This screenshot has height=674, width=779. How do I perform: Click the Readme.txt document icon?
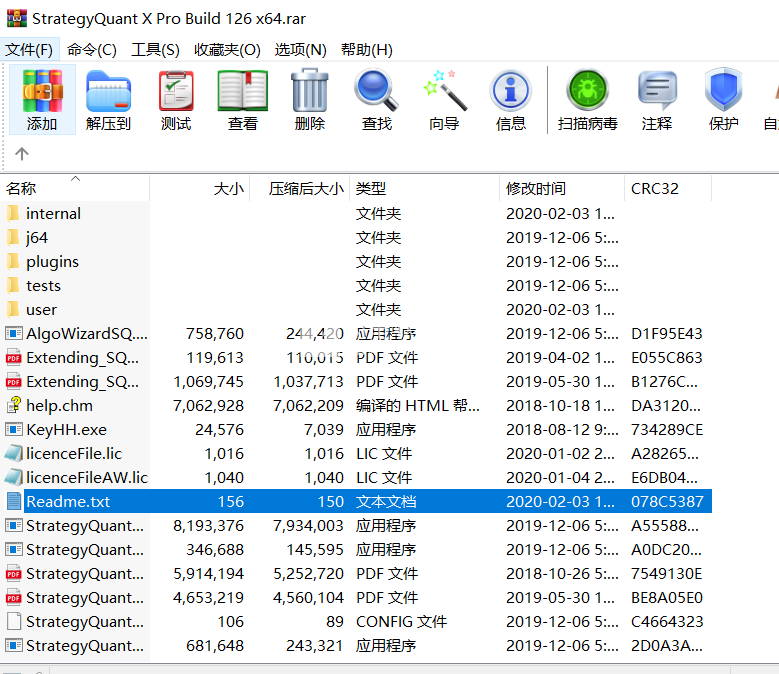[x=14, y=501]
